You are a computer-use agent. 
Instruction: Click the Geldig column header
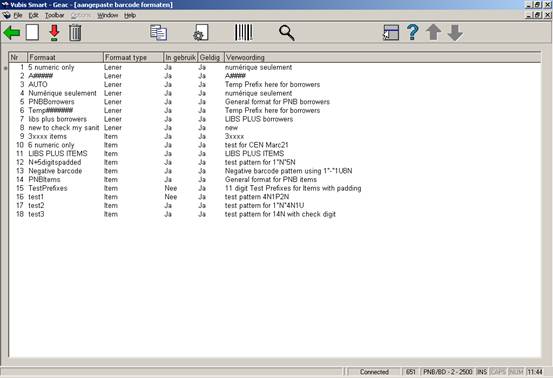(x=211, y=57)
